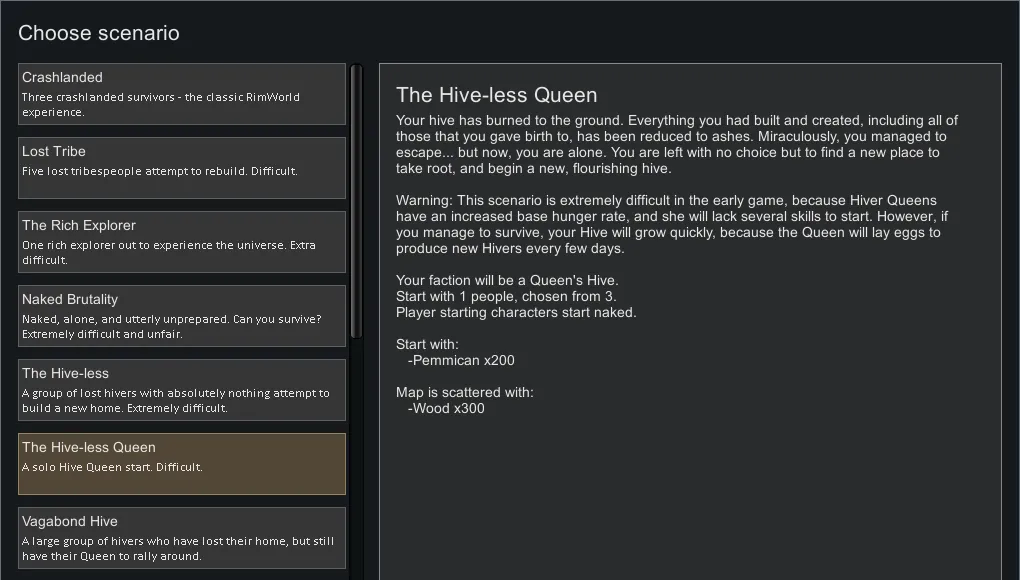Click the "Choose scenario" page title
Viewport: 1020px width, 580px height.
point(99,33)
